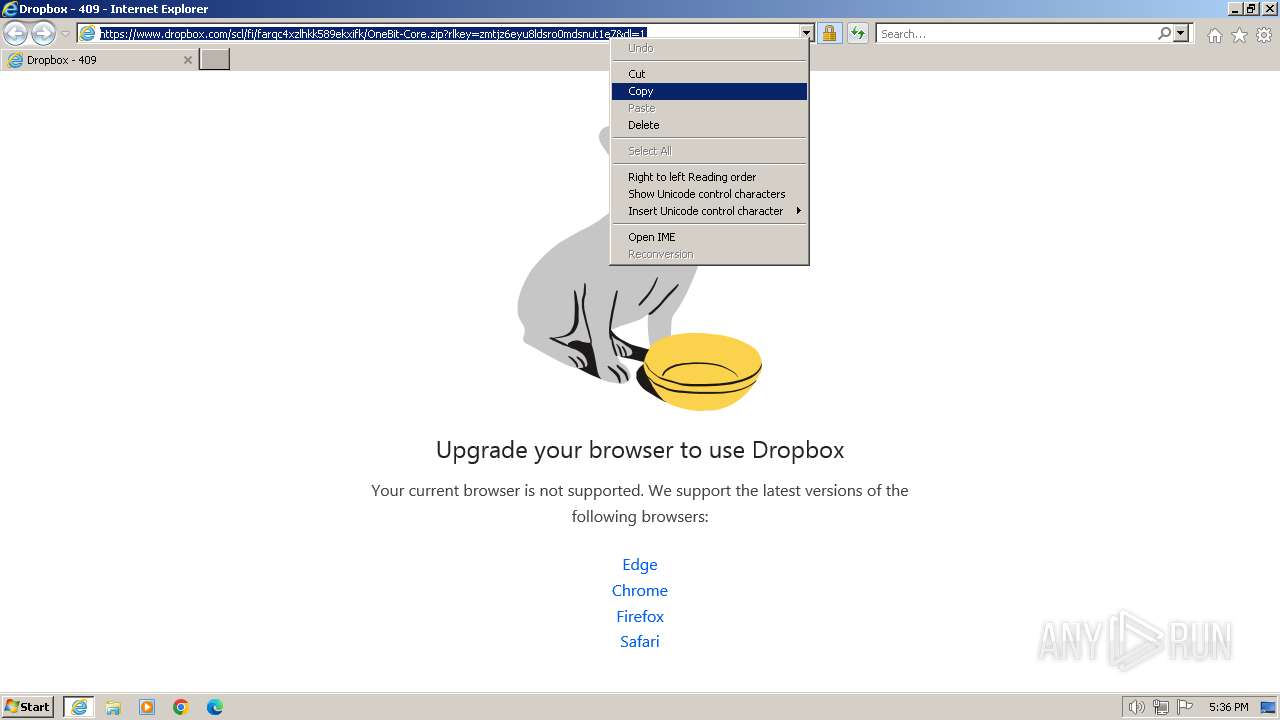Screen dimensions: 1280x720
Task: Open the volume speaker tray icon
Action: click(1136, 707)
